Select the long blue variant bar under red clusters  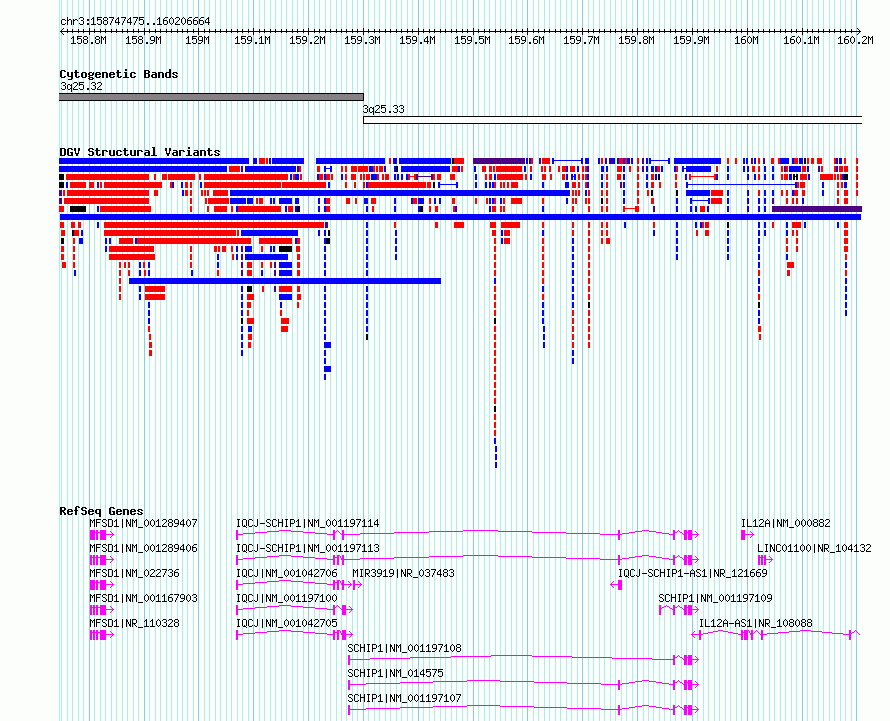coord(285,281)
